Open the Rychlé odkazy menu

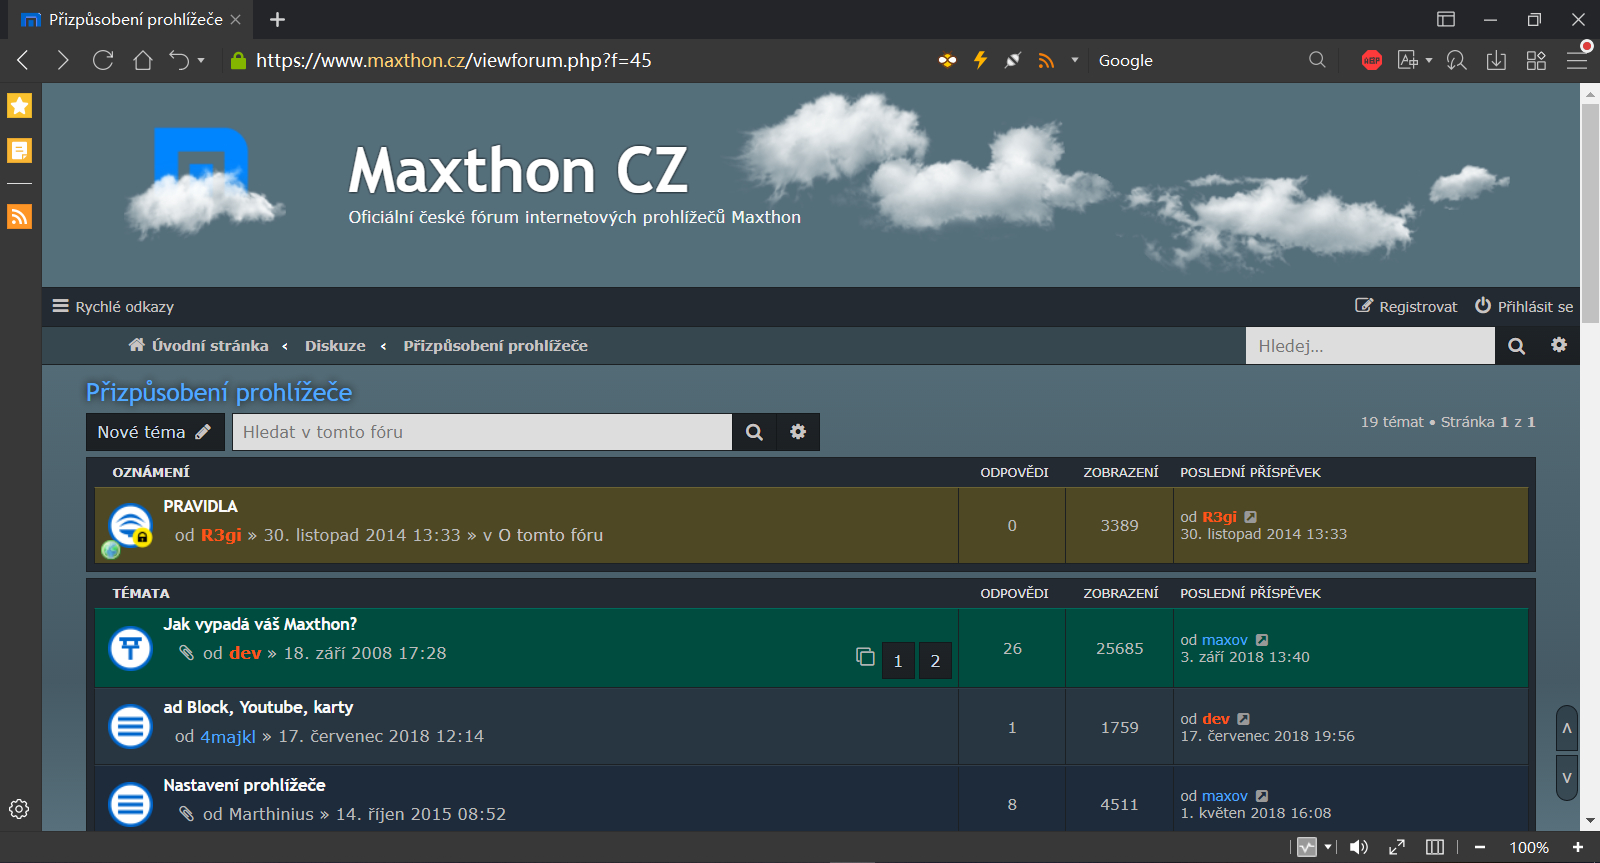coord(113,306)
